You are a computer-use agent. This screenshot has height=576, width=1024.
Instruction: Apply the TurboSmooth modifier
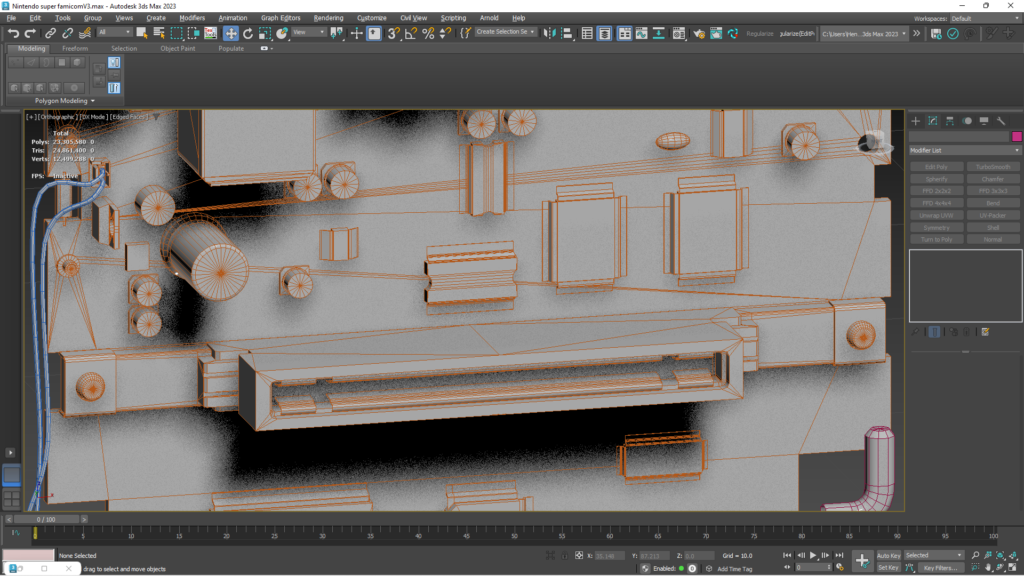994,166
